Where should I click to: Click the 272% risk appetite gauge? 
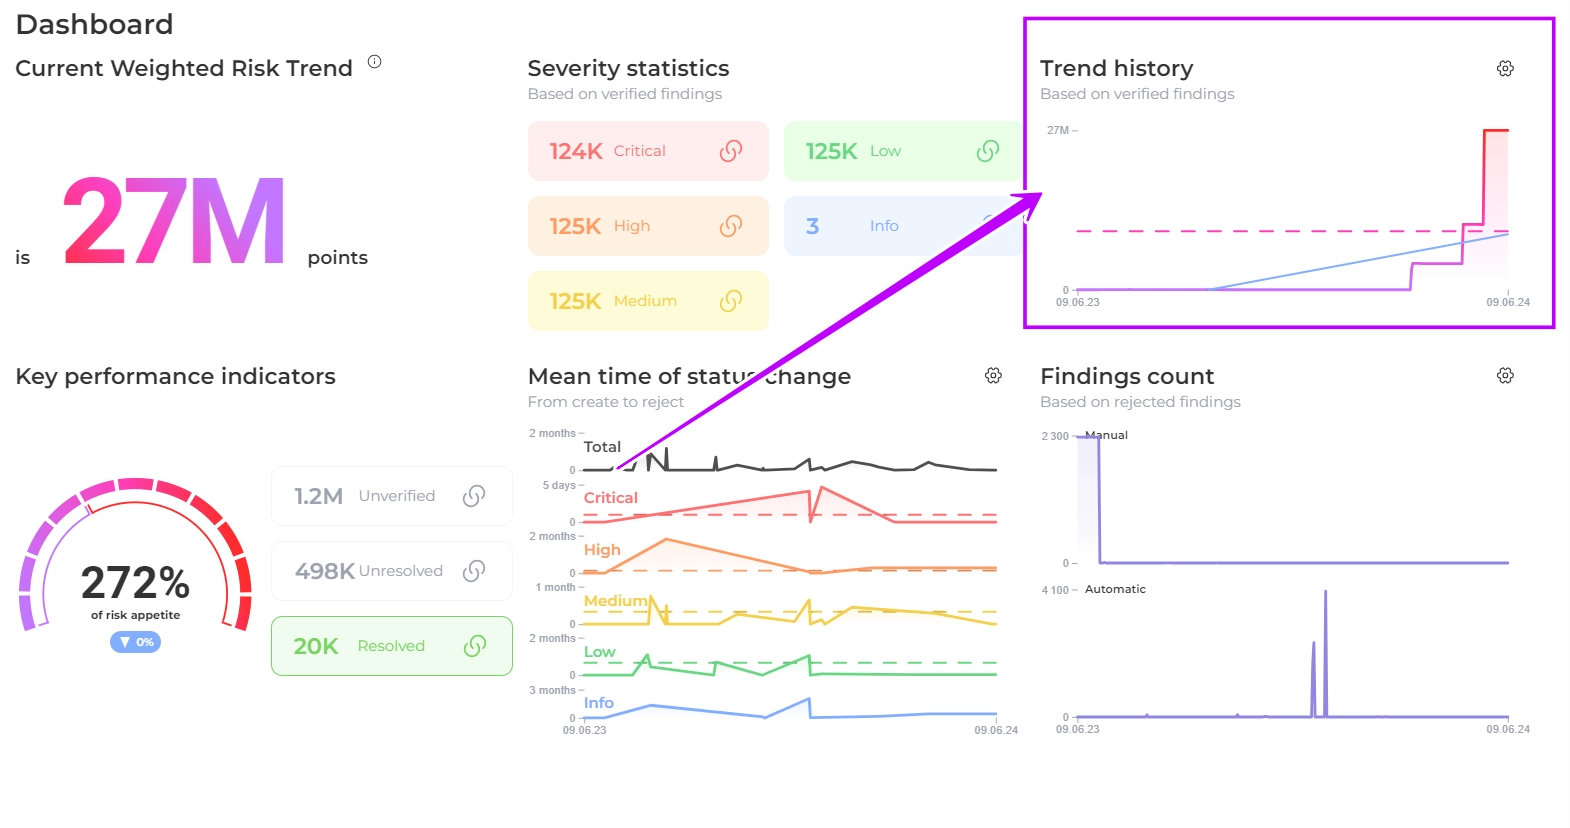click(x=135, y=560)
